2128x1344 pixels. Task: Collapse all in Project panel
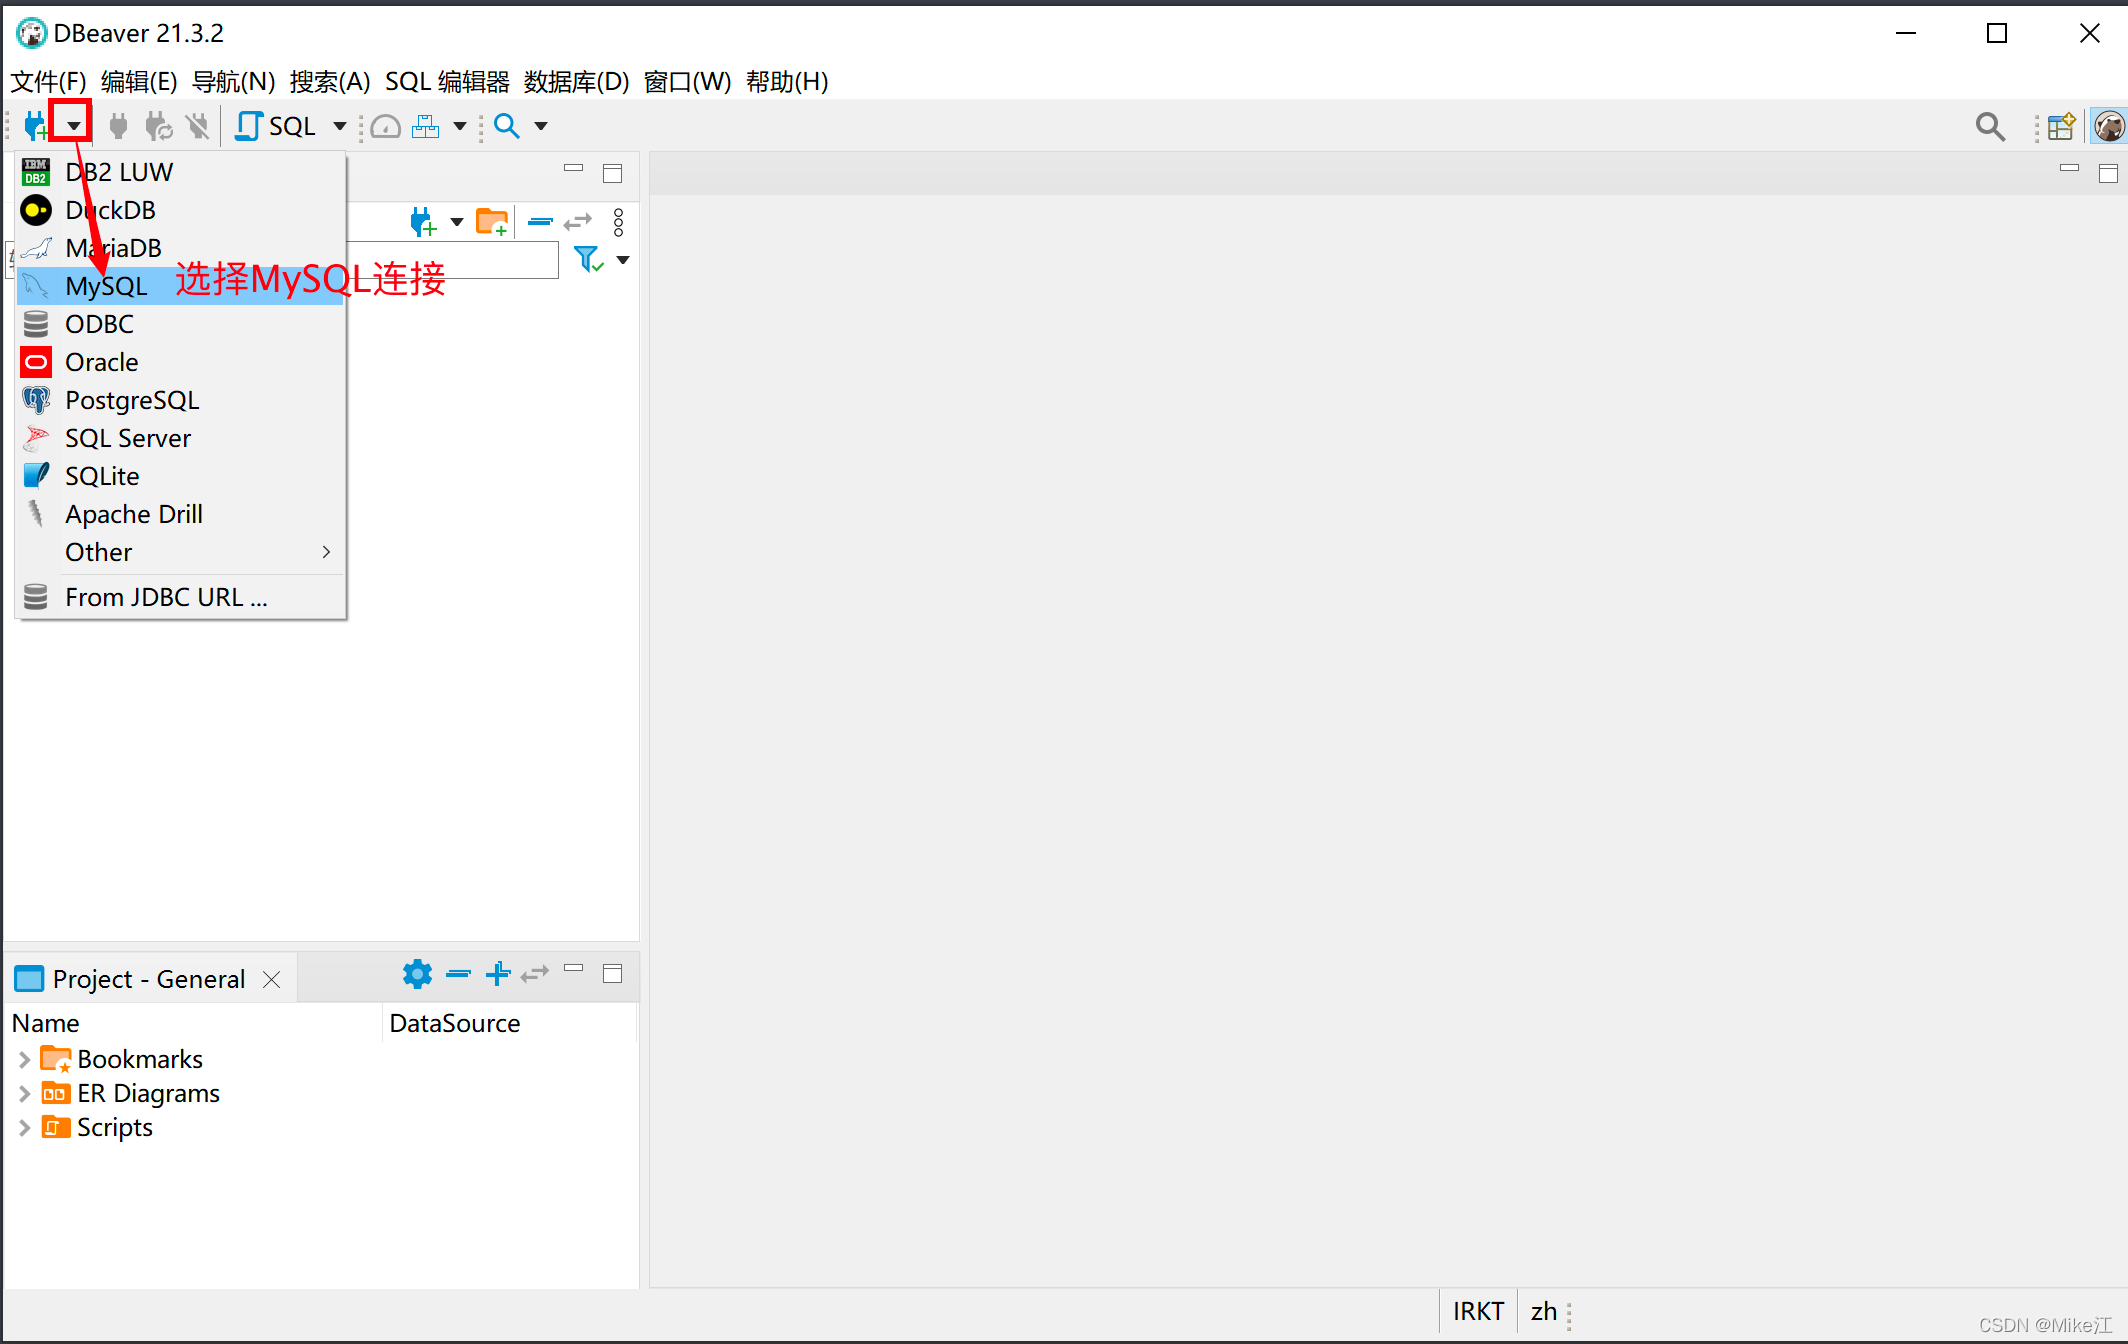(458, 973)
